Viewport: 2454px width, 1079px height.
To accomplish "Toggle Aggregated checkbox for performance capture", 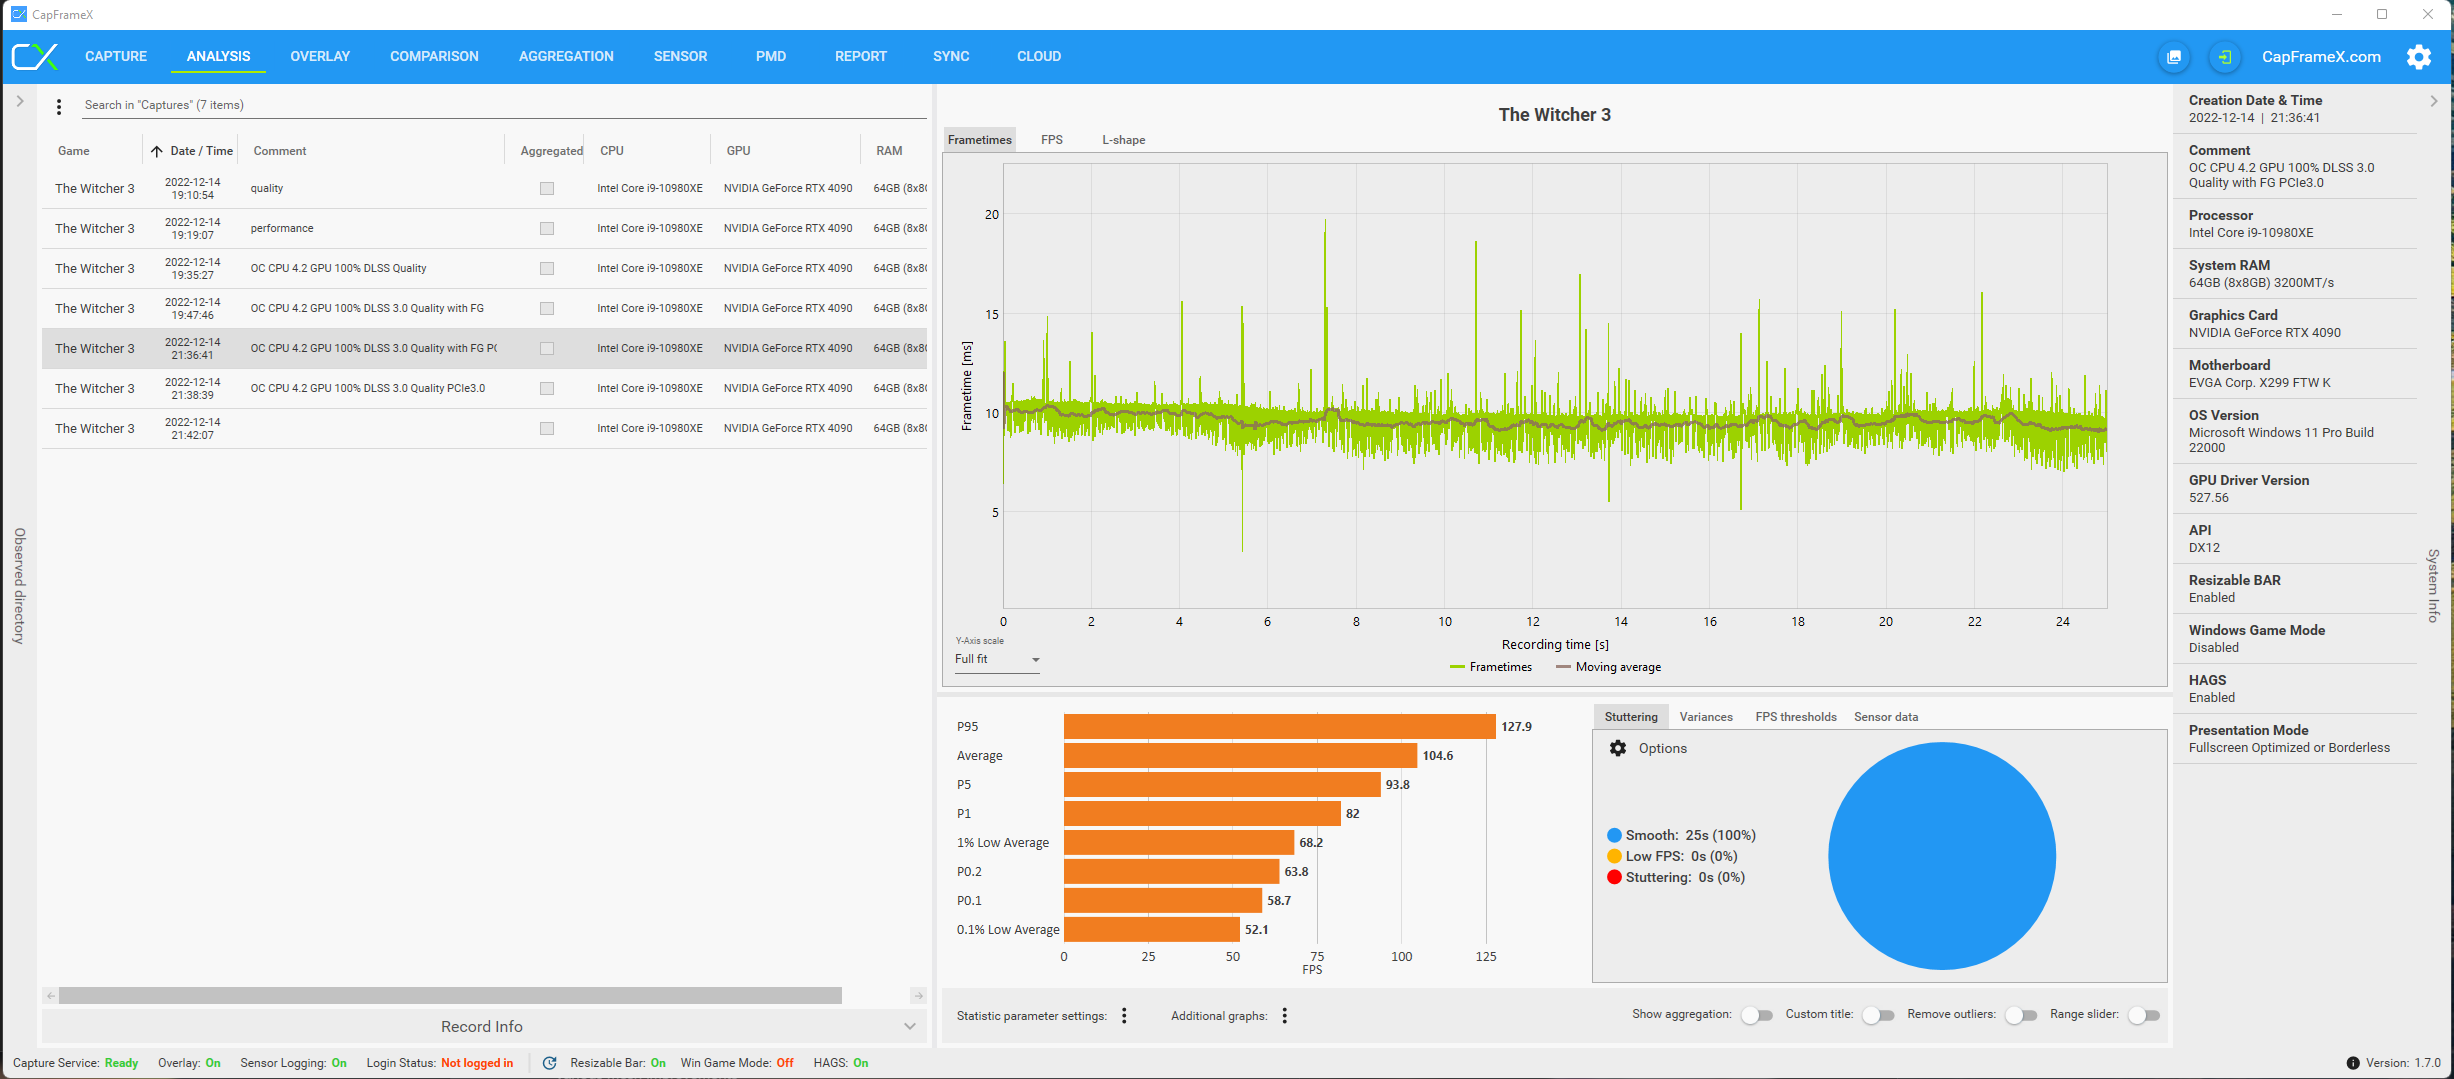I will pos(547,228).
